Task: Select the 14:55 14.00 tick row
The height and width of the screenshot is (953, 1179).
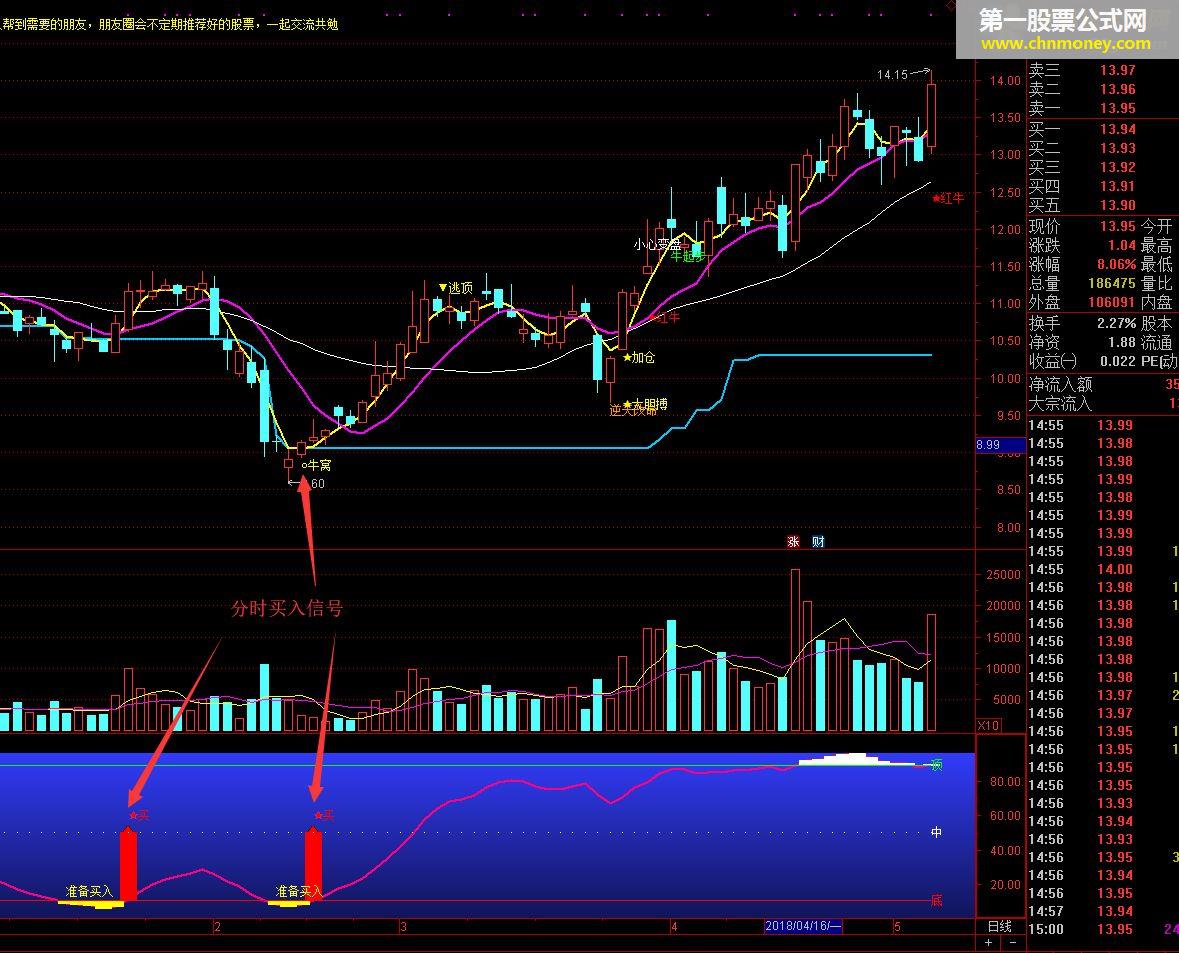Action: (x=1103, y=569)
